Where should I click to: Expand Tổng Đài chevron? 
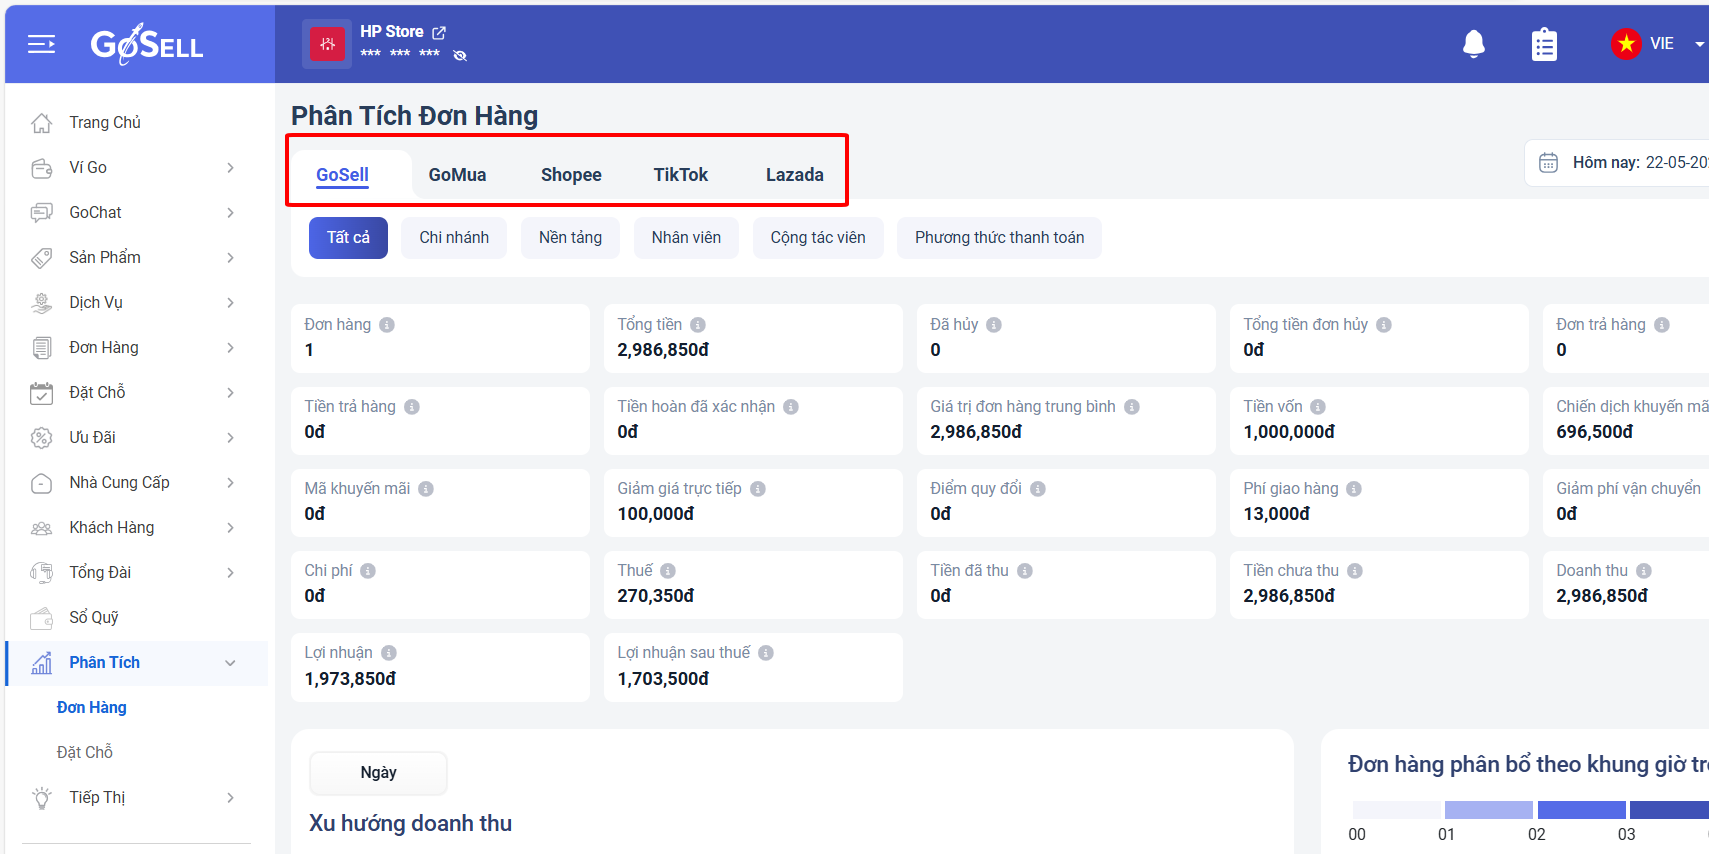(x=230, y=573)
